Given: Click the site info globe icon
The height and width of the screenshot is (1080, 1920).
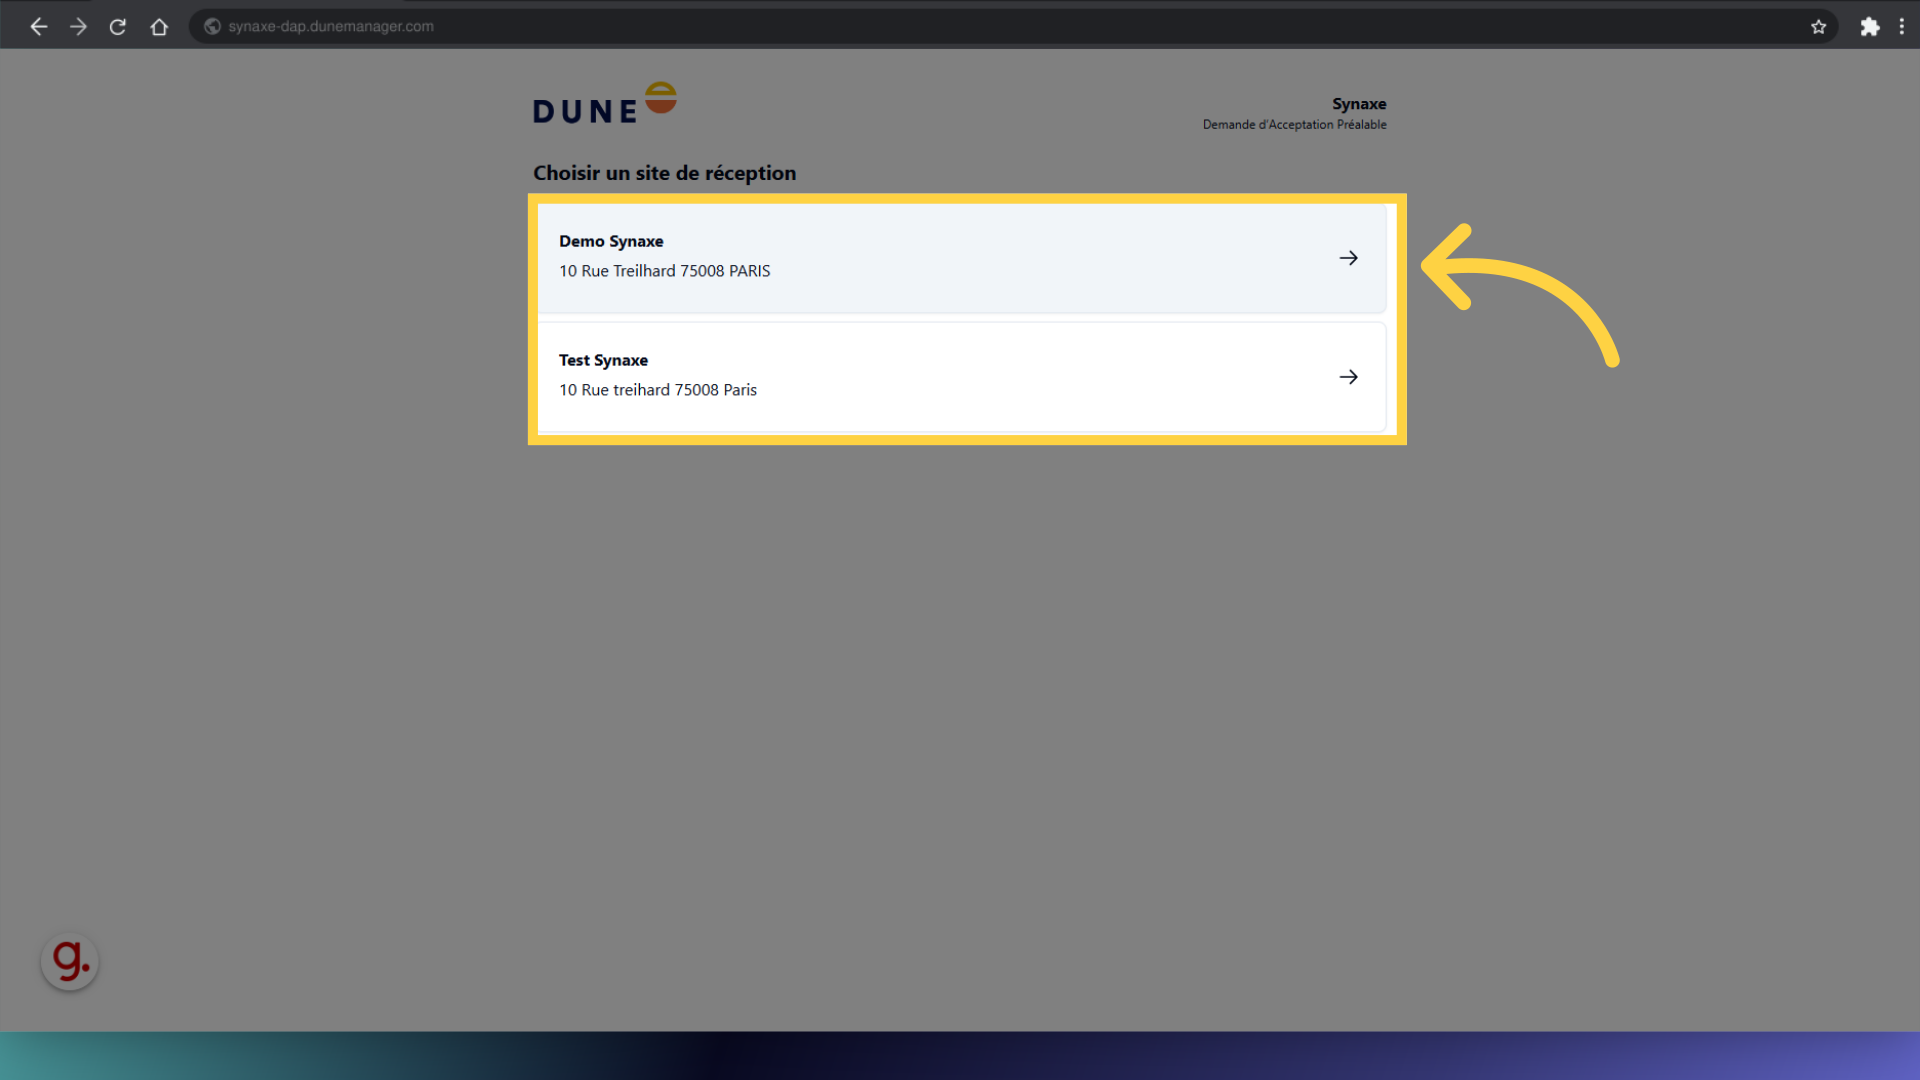Looking at the screenshot, I should click(x=212, y=27).
